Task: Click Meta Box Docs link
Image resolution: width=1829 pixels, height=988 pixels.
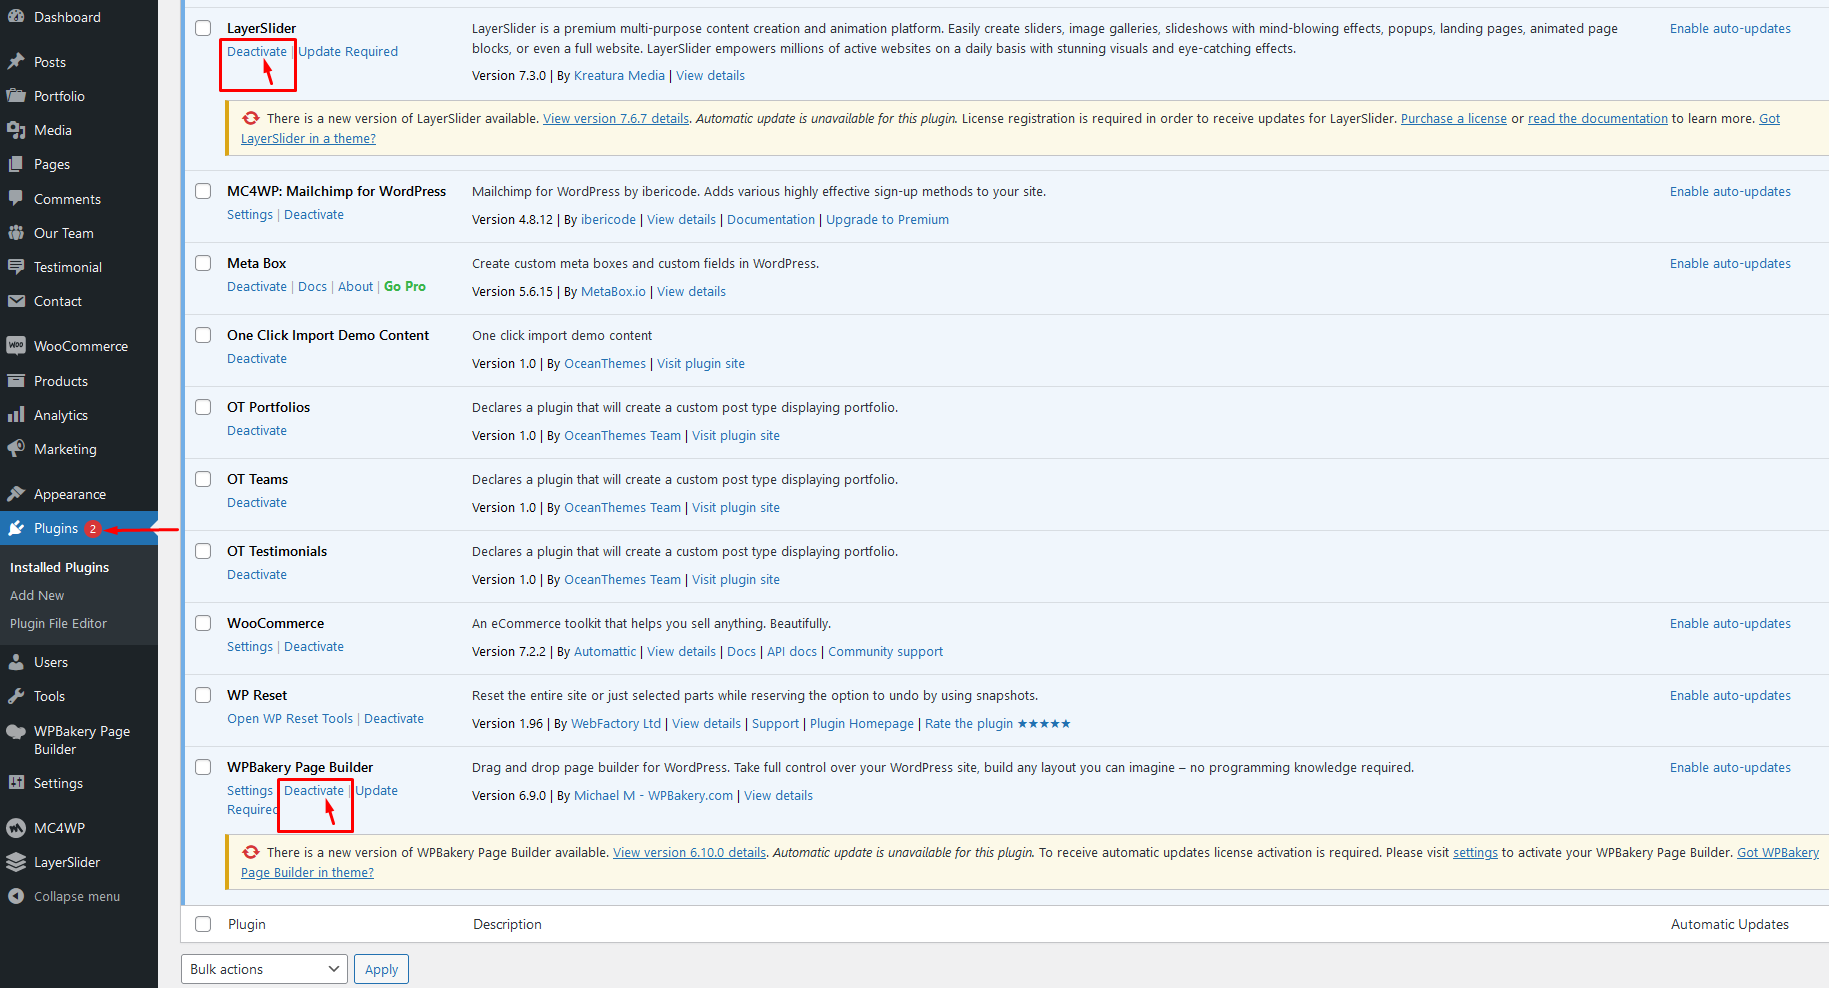Action: (x=312, y=286)
